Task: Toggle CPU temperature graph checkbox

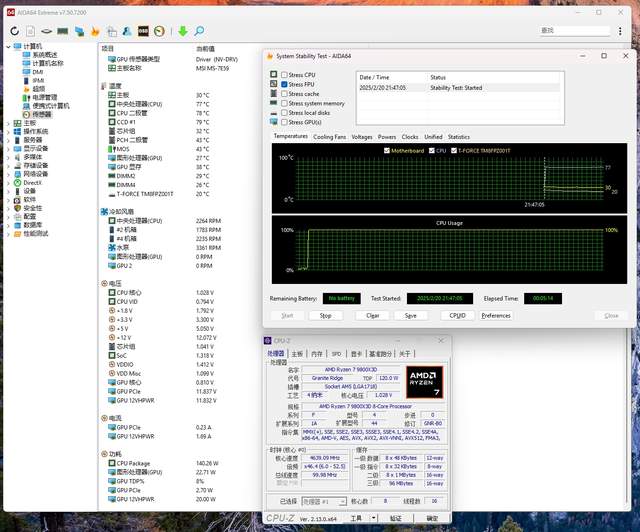Action: click(x=431, y=151)
